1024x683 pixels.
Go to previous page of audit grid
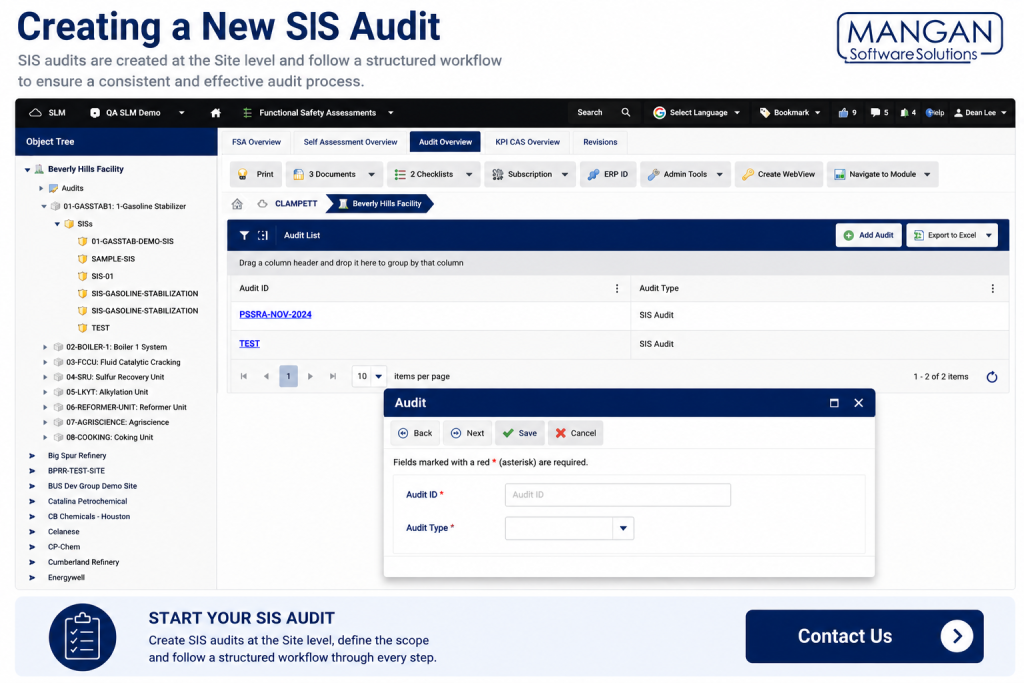point(266,377)
